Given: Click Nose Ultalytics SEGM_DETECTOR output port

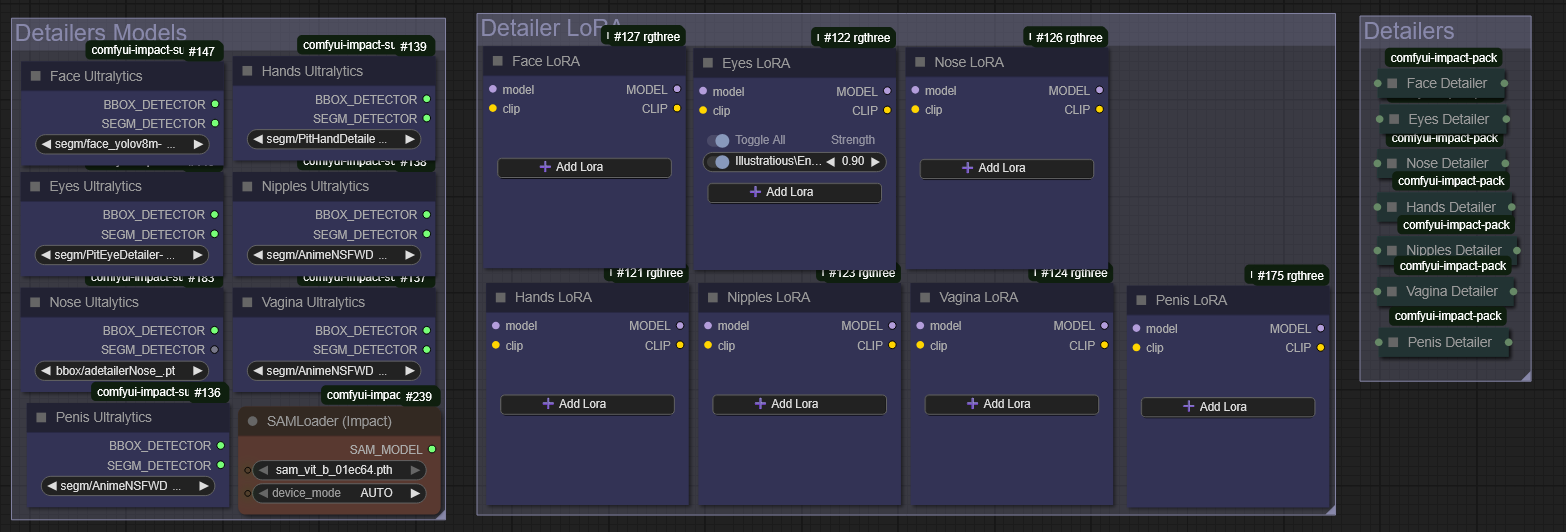Looking at the screenshot, I should click(x=215, y=349).
